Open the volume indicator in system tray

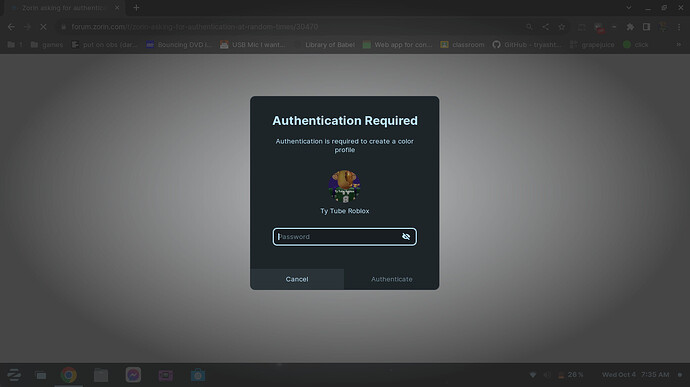coord(547,375)
